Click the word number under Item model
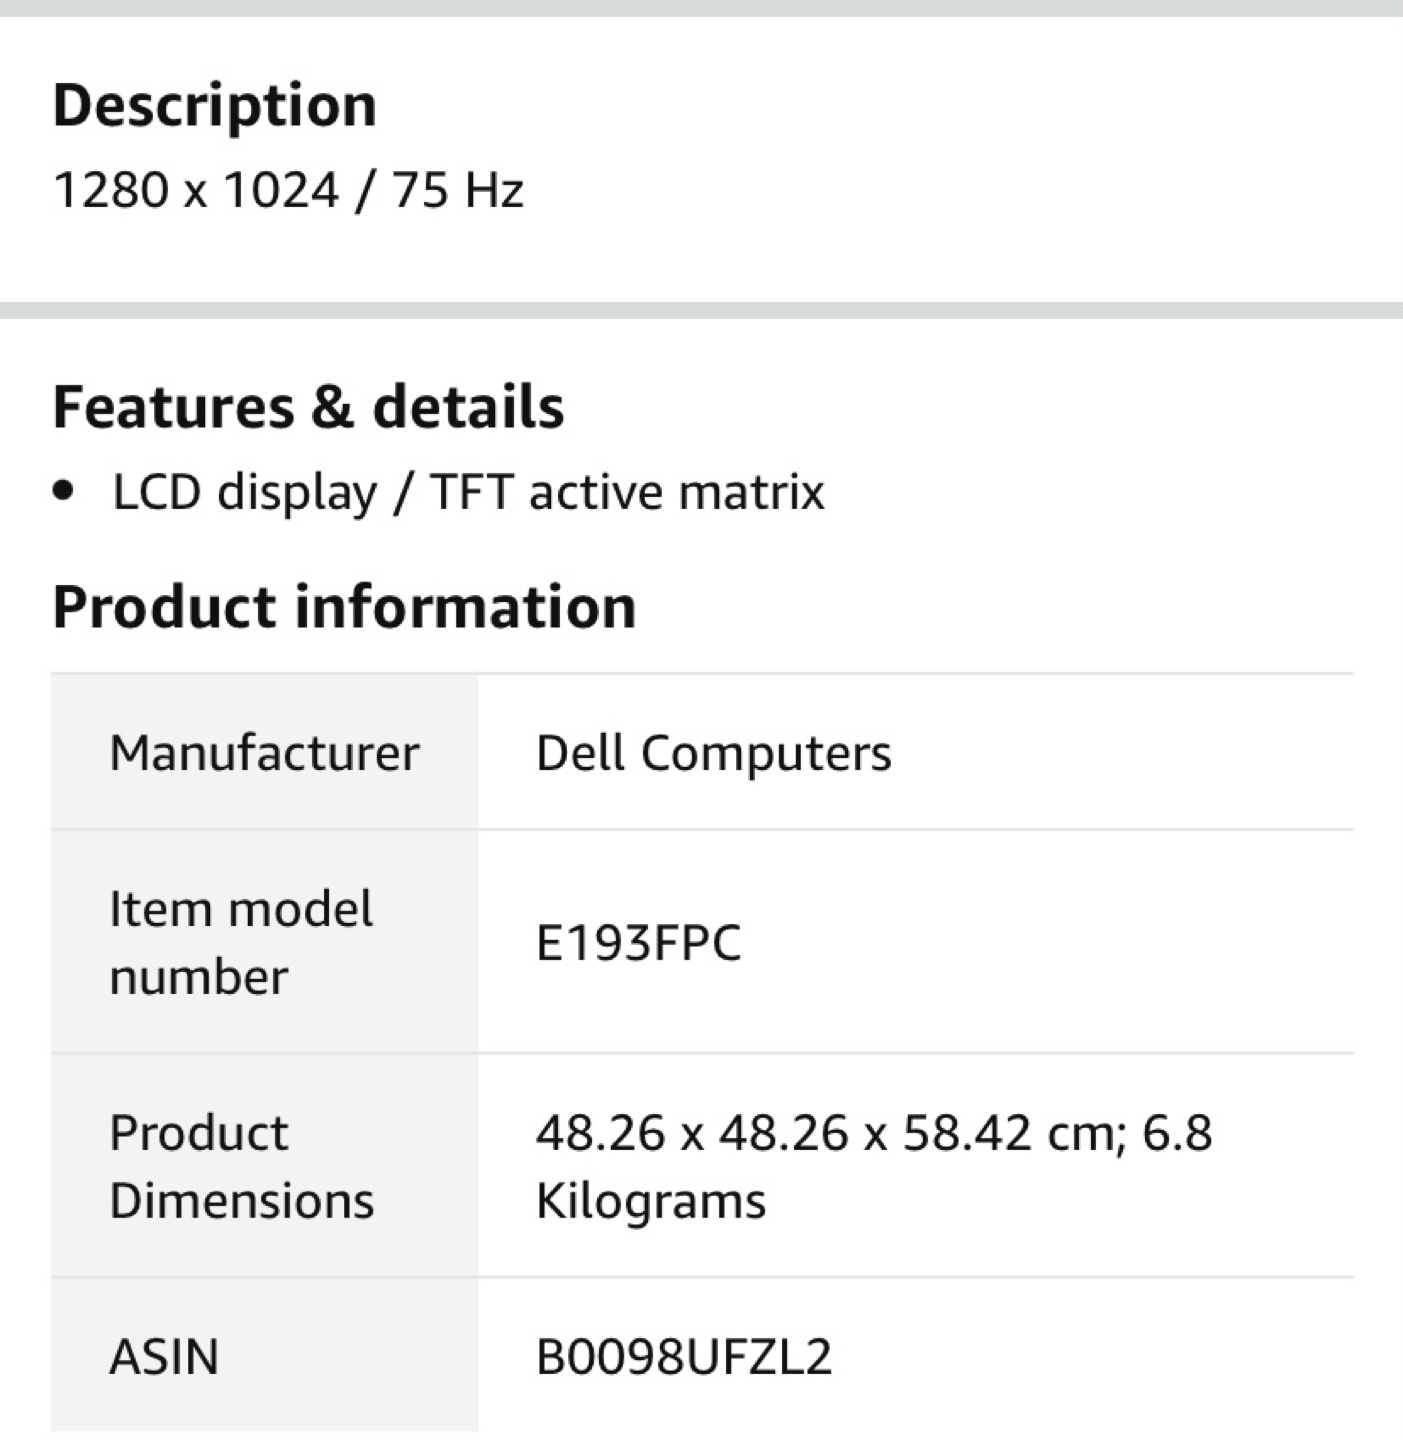 [199, 977]
